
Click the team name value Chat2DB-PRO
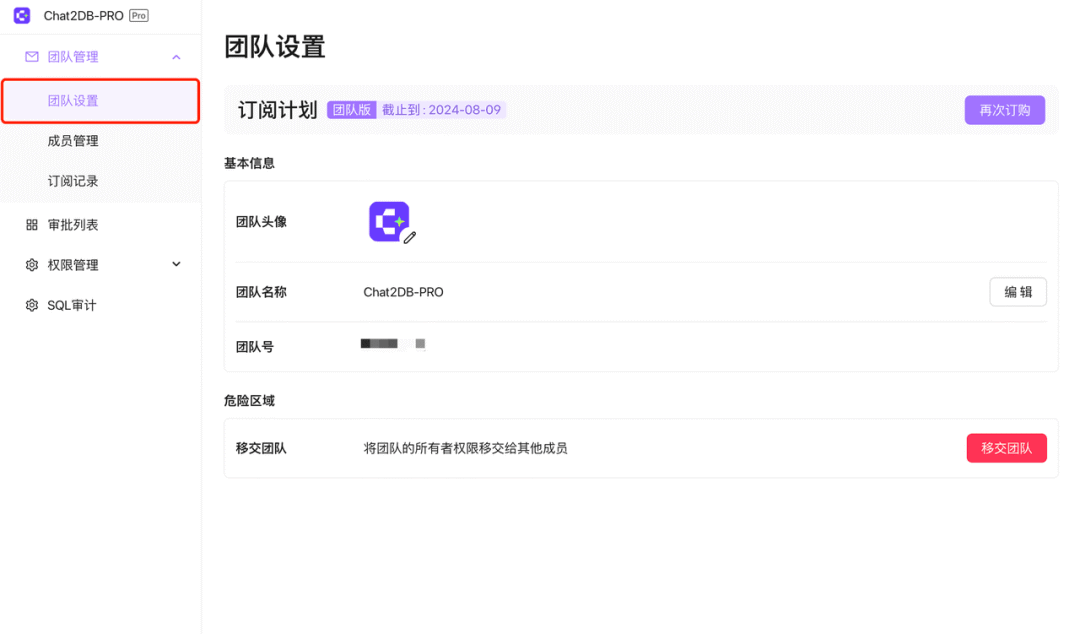point(404,292)
